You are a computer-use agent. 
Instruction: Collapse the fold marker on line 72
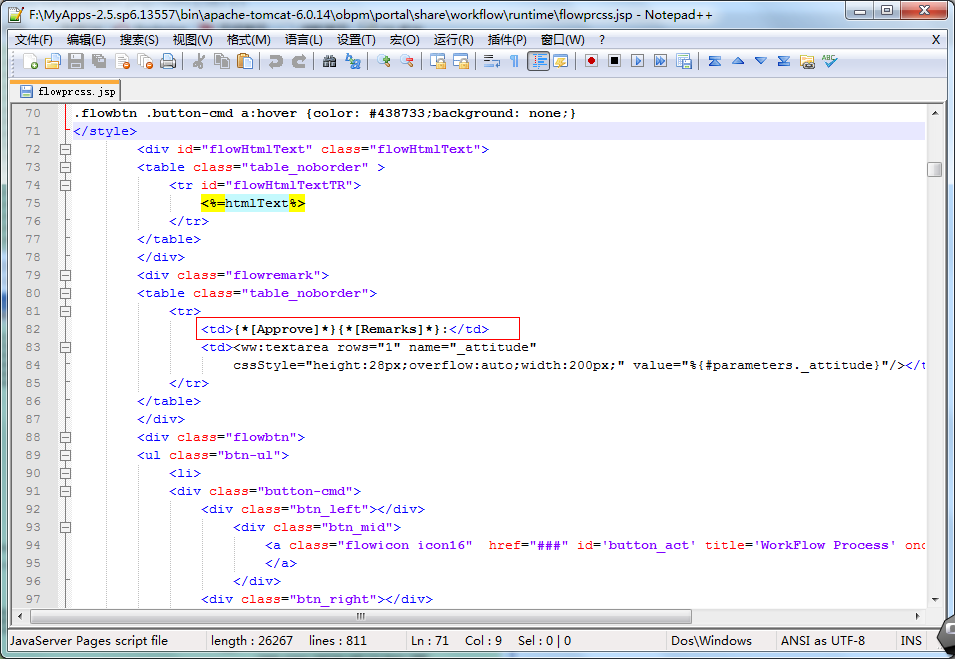65,149
